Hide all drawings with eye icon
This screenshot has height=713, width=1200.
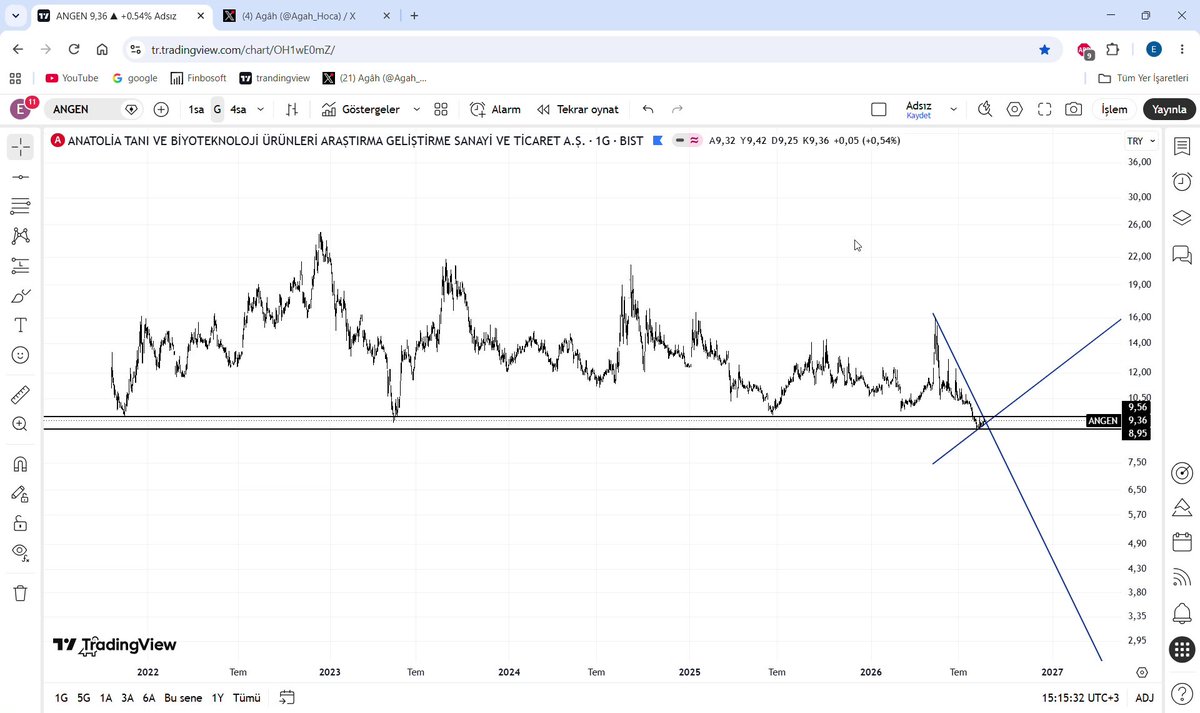(x=20, y=552)
